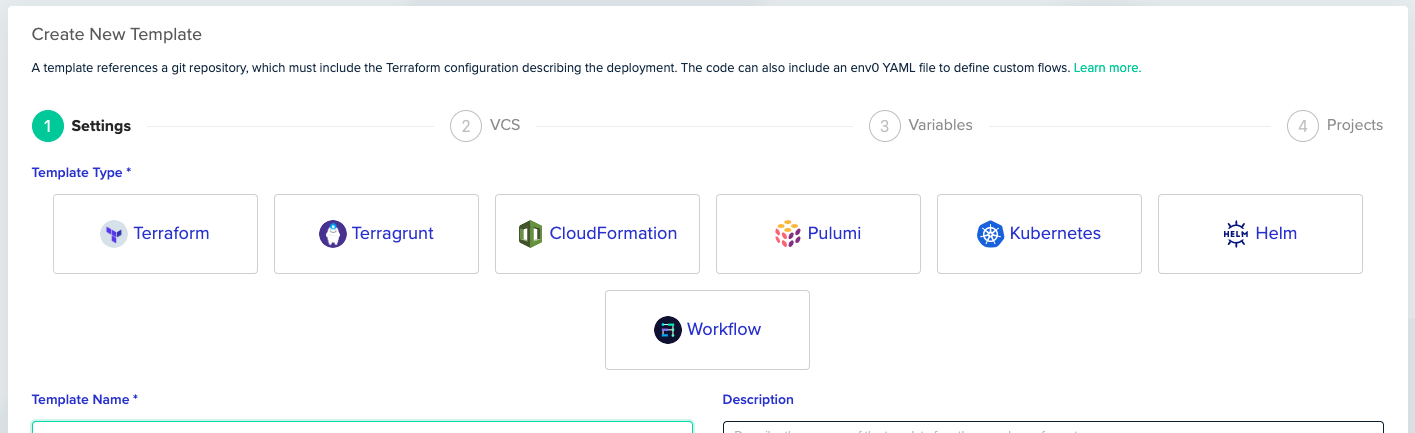Click the Workflow logo icon
The width and height of the screenshot is (1415, 433).
pos(667,330)
